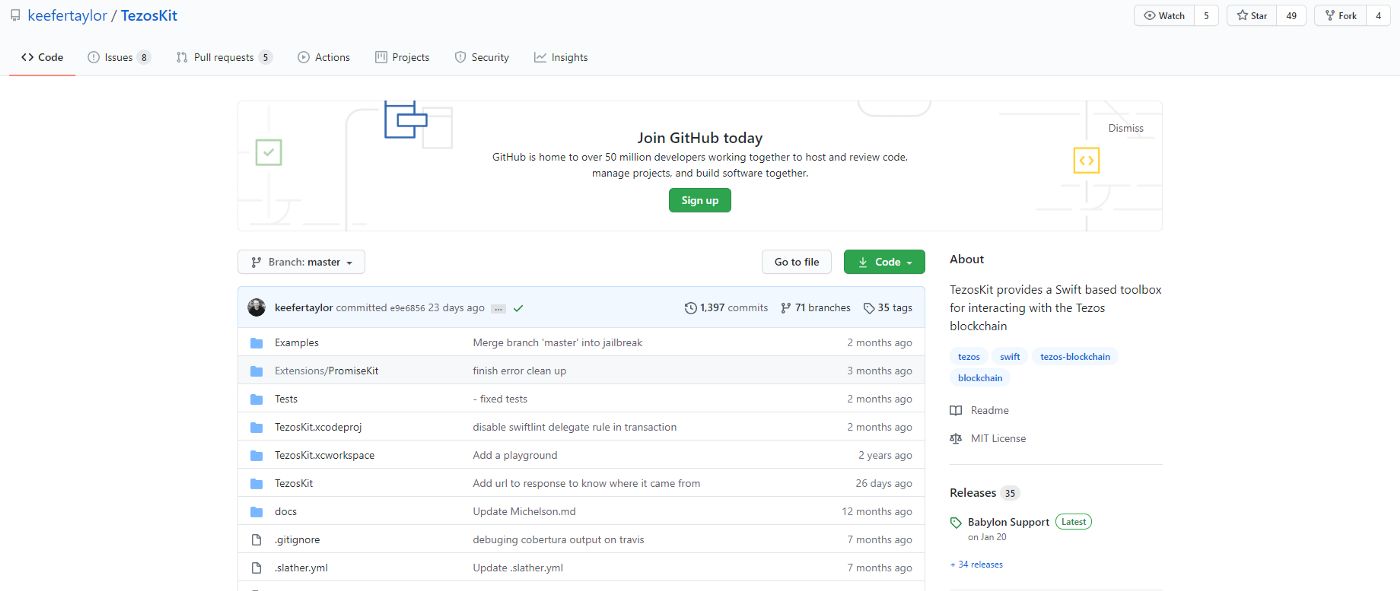Screen dimensions: 1400x591
Task: Open the Babylon Support release
Action: click(1009, 522)
